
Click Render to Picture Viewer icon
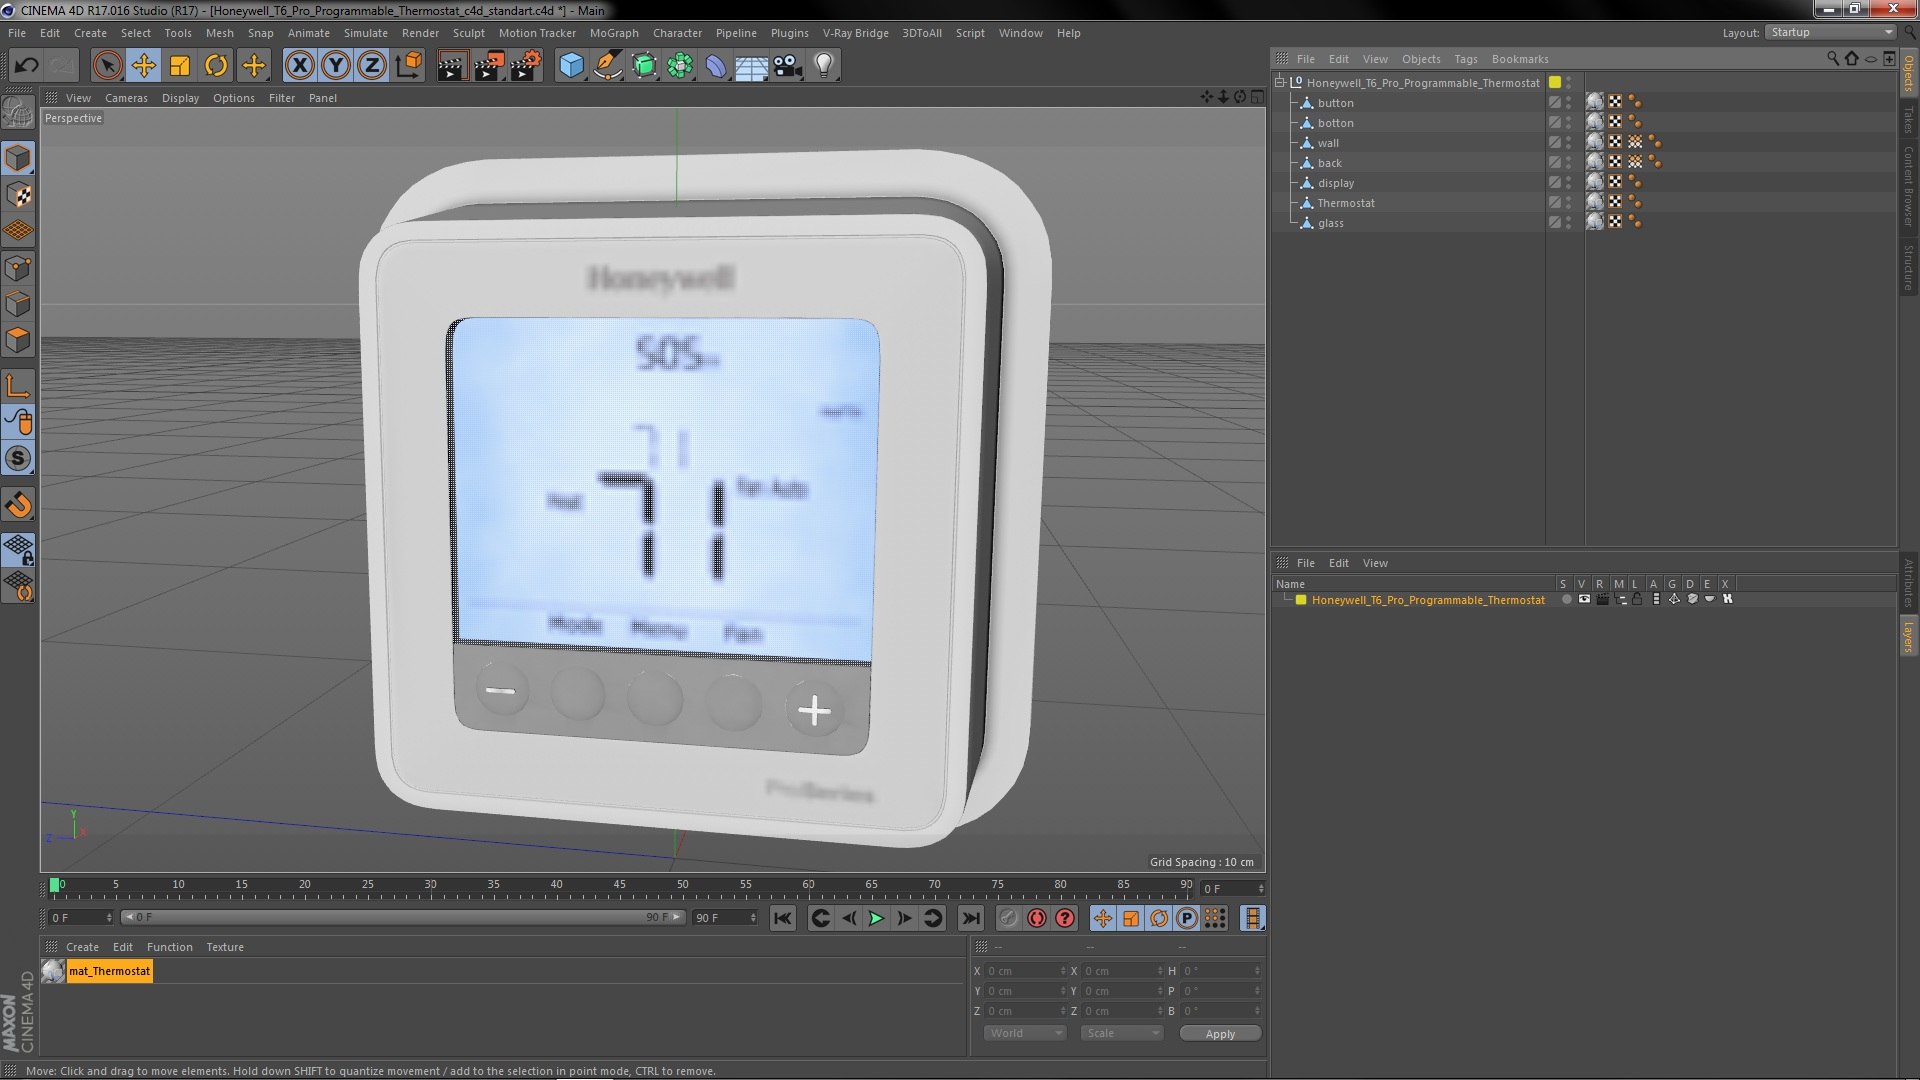(x=489, y=66)
